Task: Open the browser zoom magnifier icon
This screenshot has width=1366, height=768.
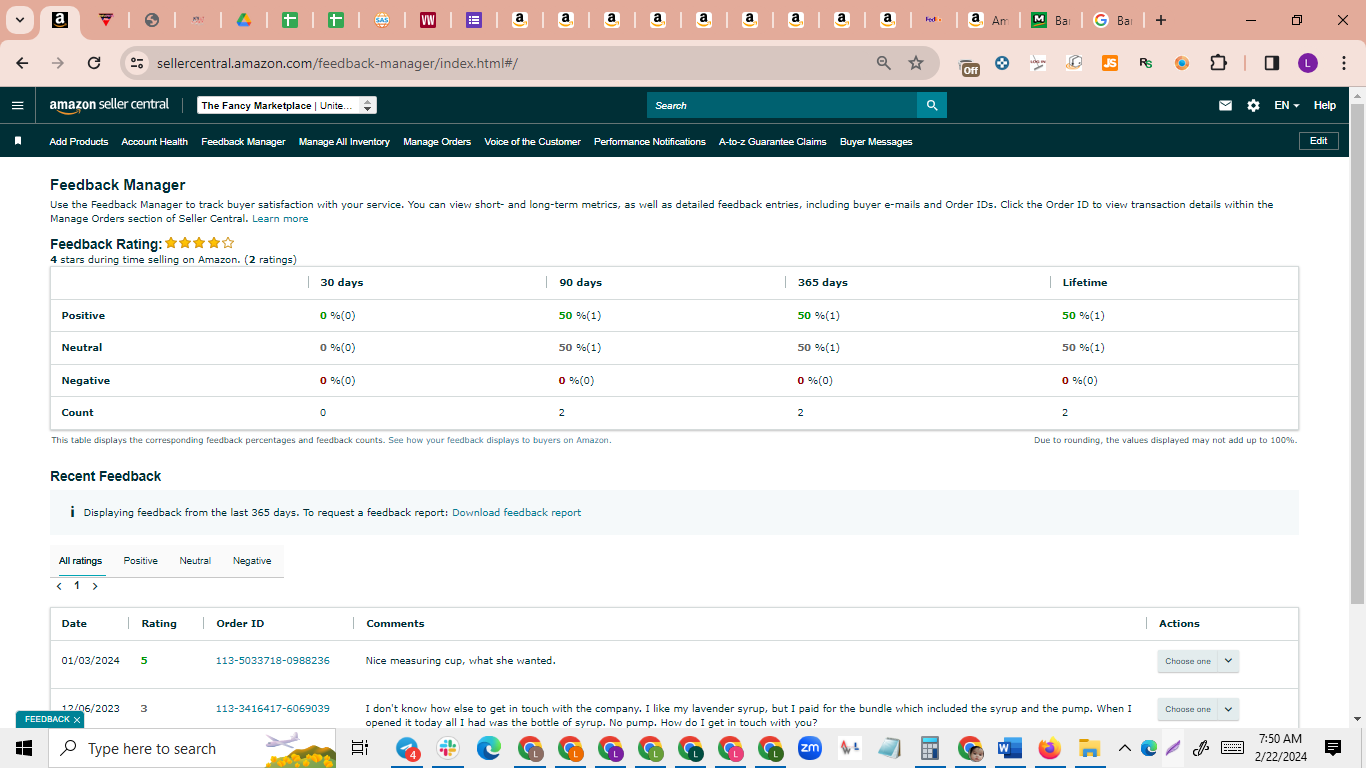Action: (x=883, y=63)
